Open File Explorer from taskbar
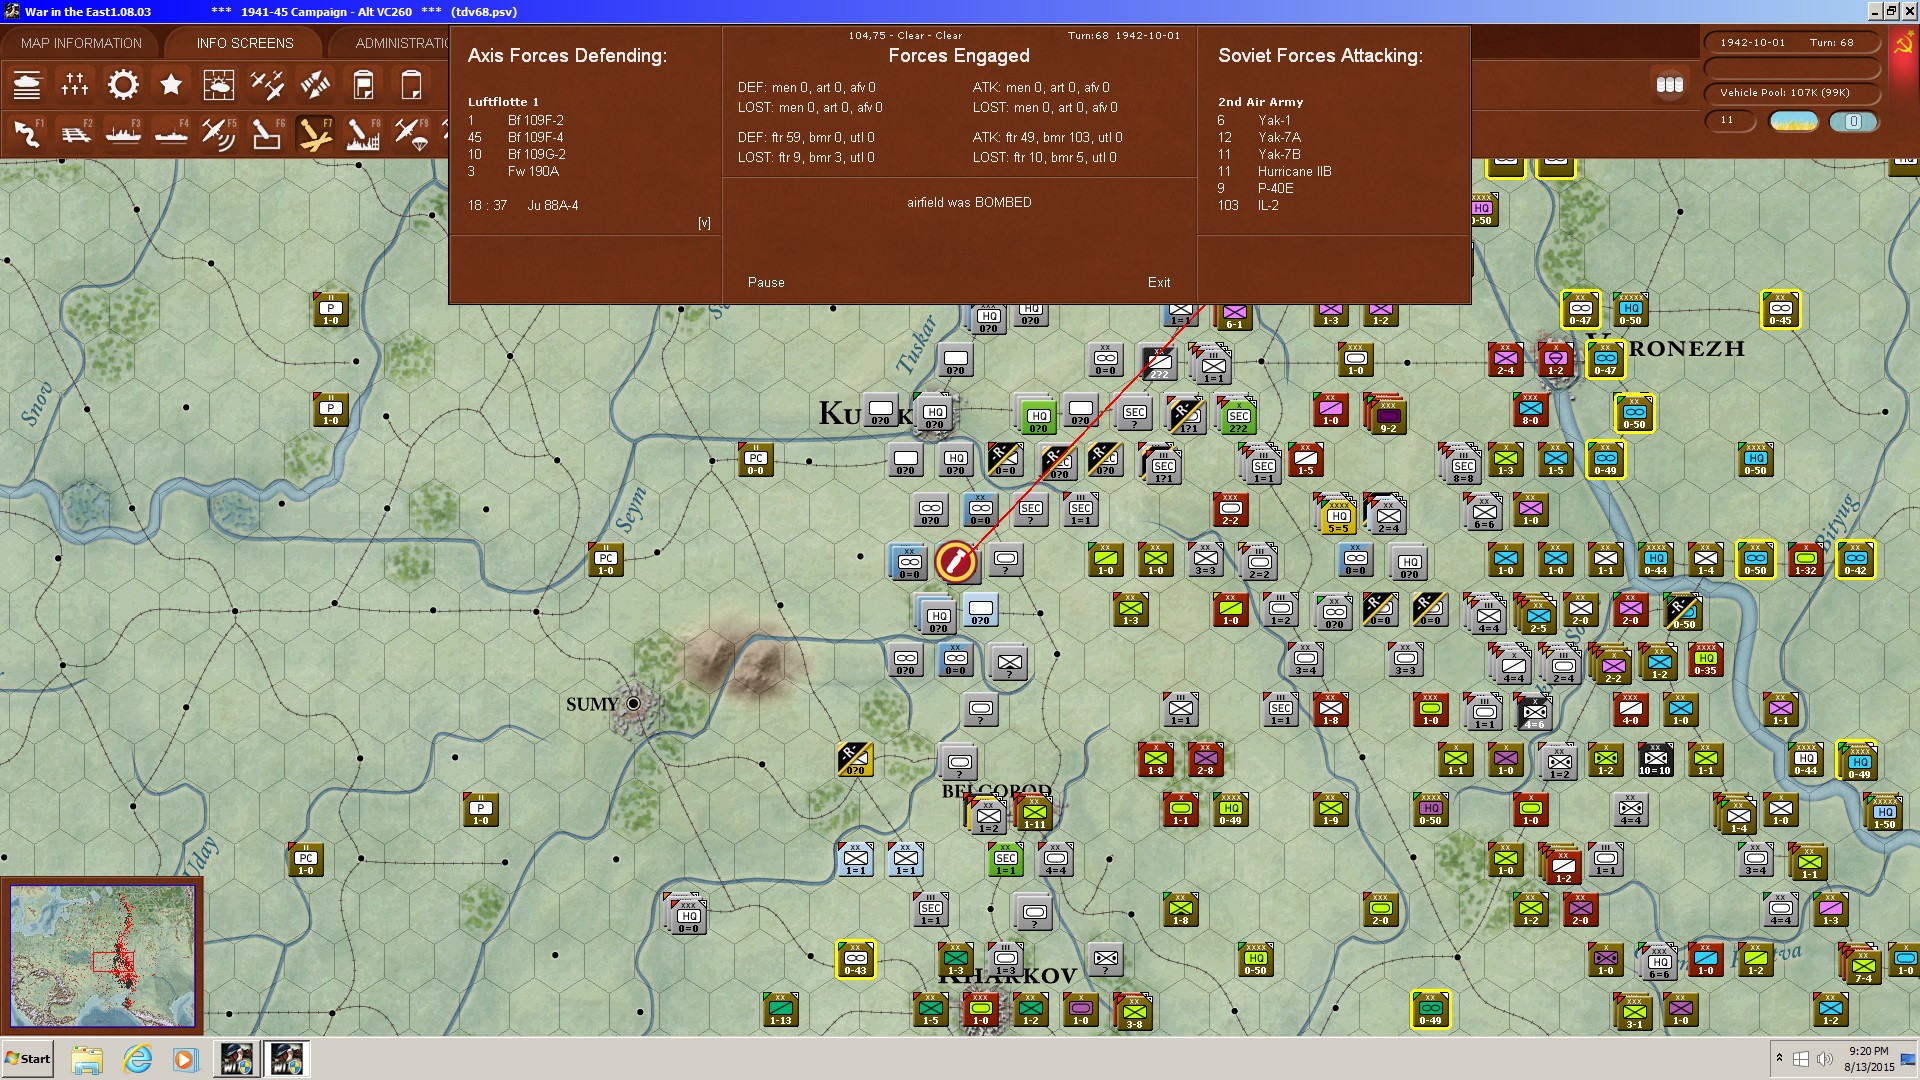This screenshot has height=1080, width=1920. (x=87, y=1059)
